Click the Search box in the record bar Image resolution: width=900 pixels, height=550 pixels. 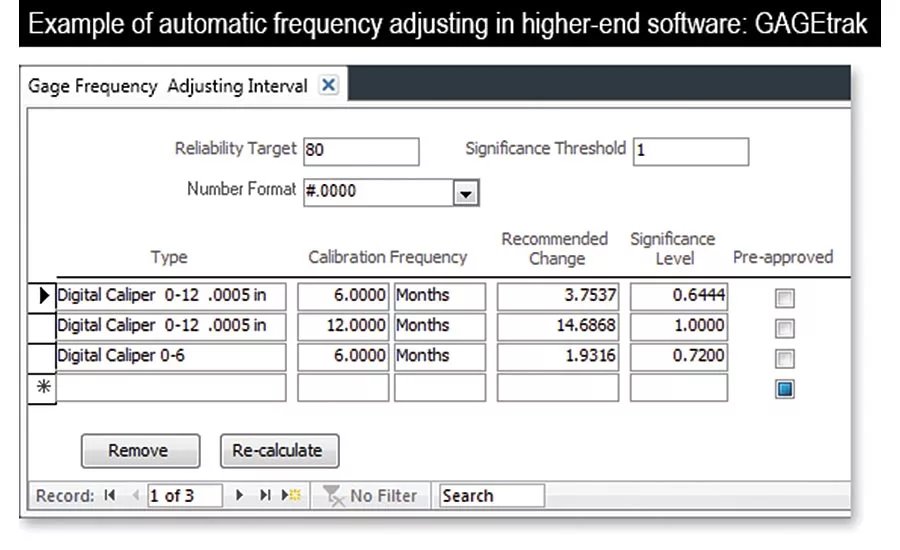[x=492, y=495]
